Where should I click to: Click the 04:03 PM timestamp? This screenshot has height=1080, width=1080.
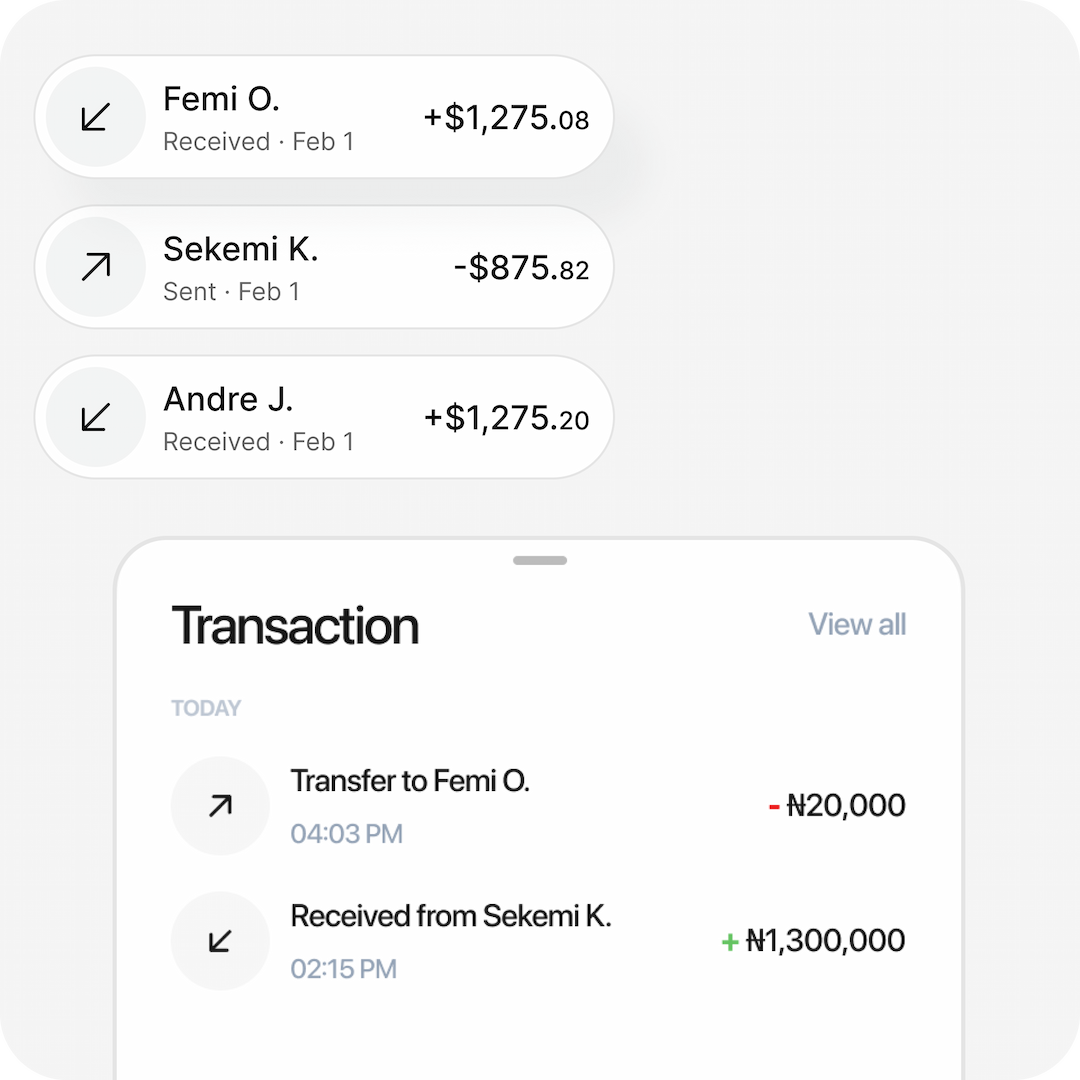coord(346,834)
